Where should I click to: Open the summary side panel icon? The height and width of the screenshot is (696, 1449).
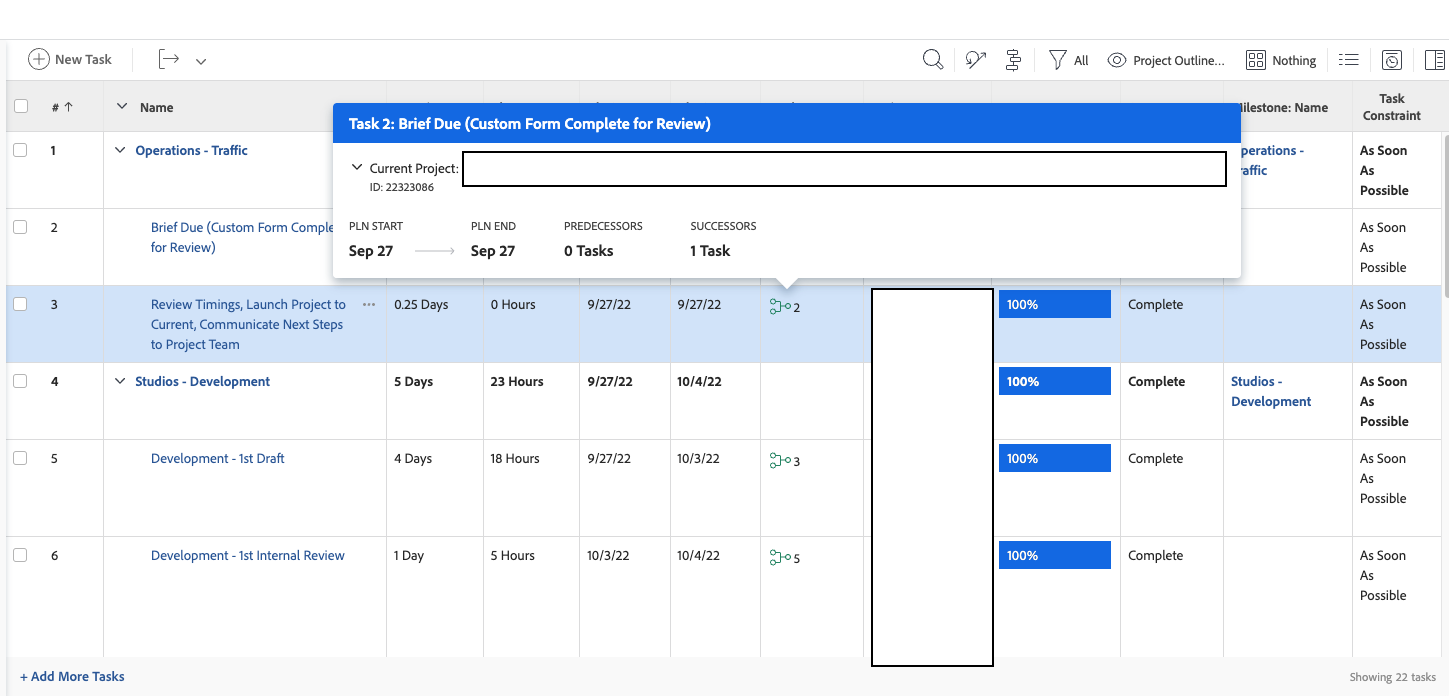pos(1435,60)
